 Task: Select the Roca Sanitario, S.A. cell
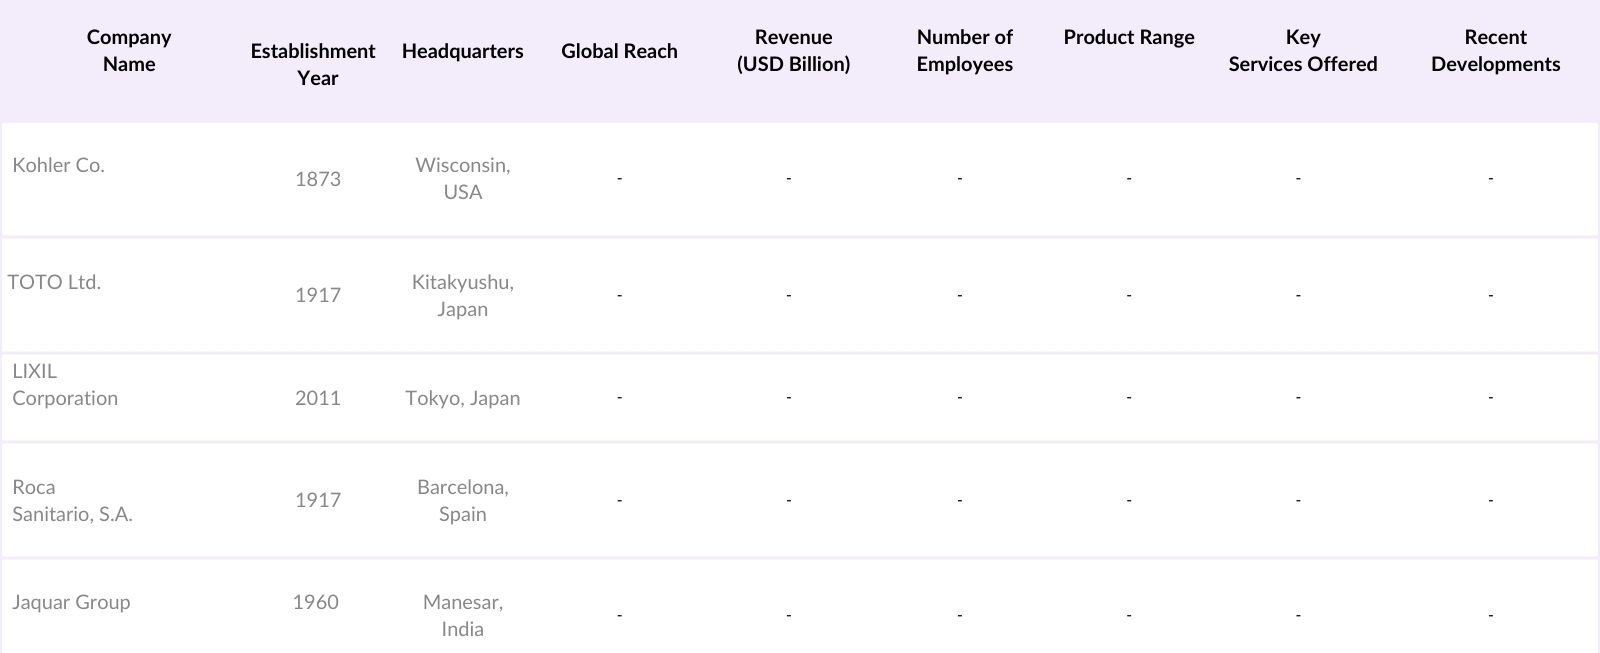[x=72, y=501]
